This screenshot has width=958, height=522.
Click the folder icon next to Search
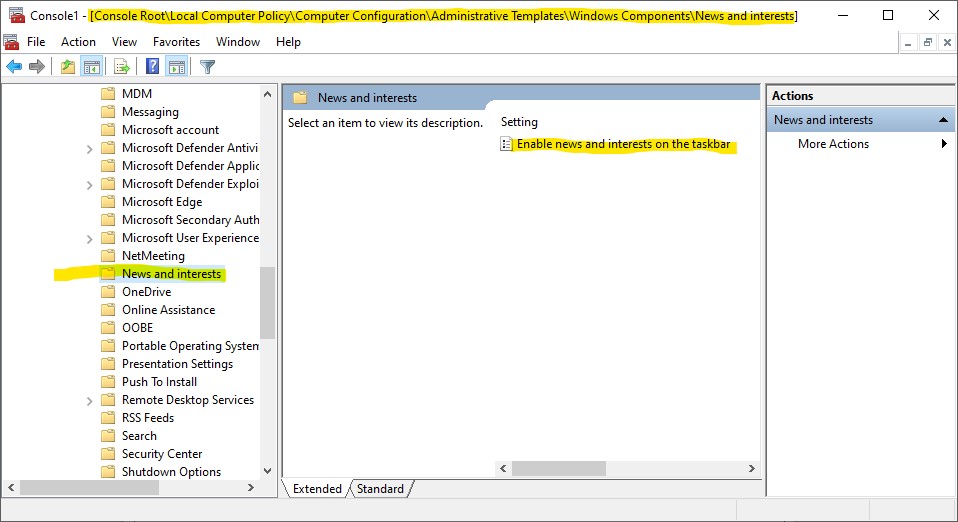(x=108, y=436)
